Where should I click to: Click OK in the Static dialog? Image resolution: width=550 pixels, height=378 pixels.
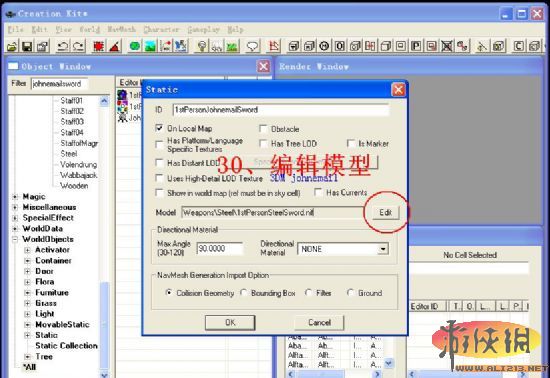[230, 323]
